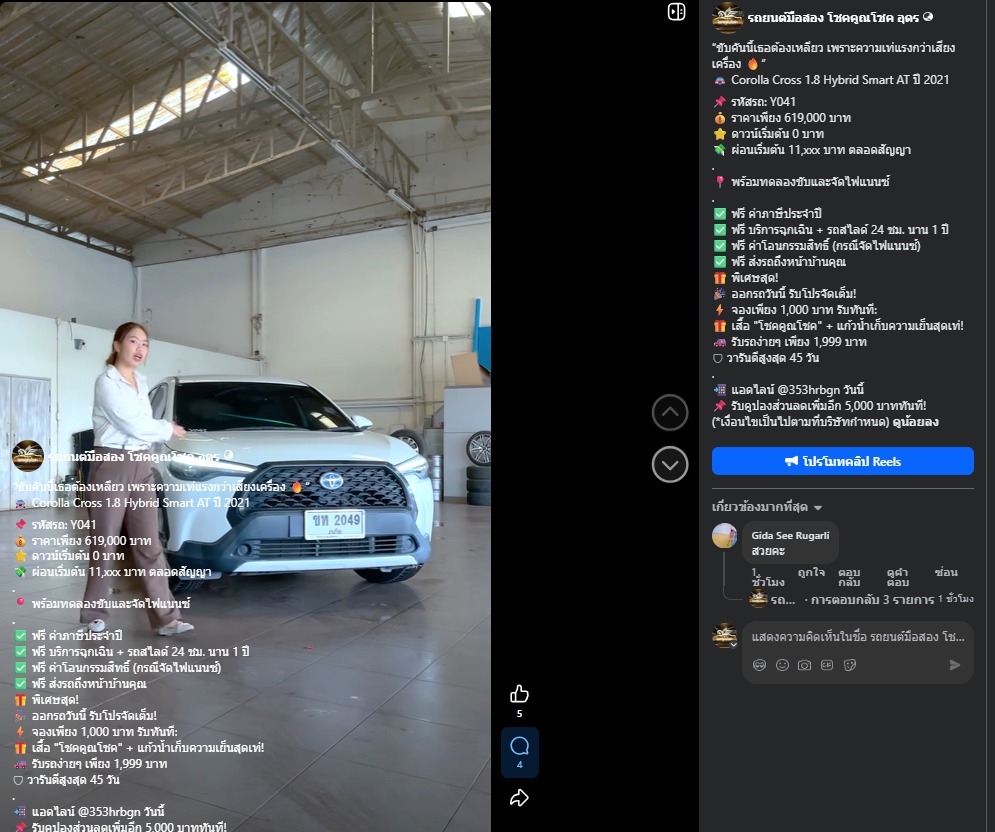995x832 pixels.
Task: Go to next reel with down chevron
Action: (670, 465)
